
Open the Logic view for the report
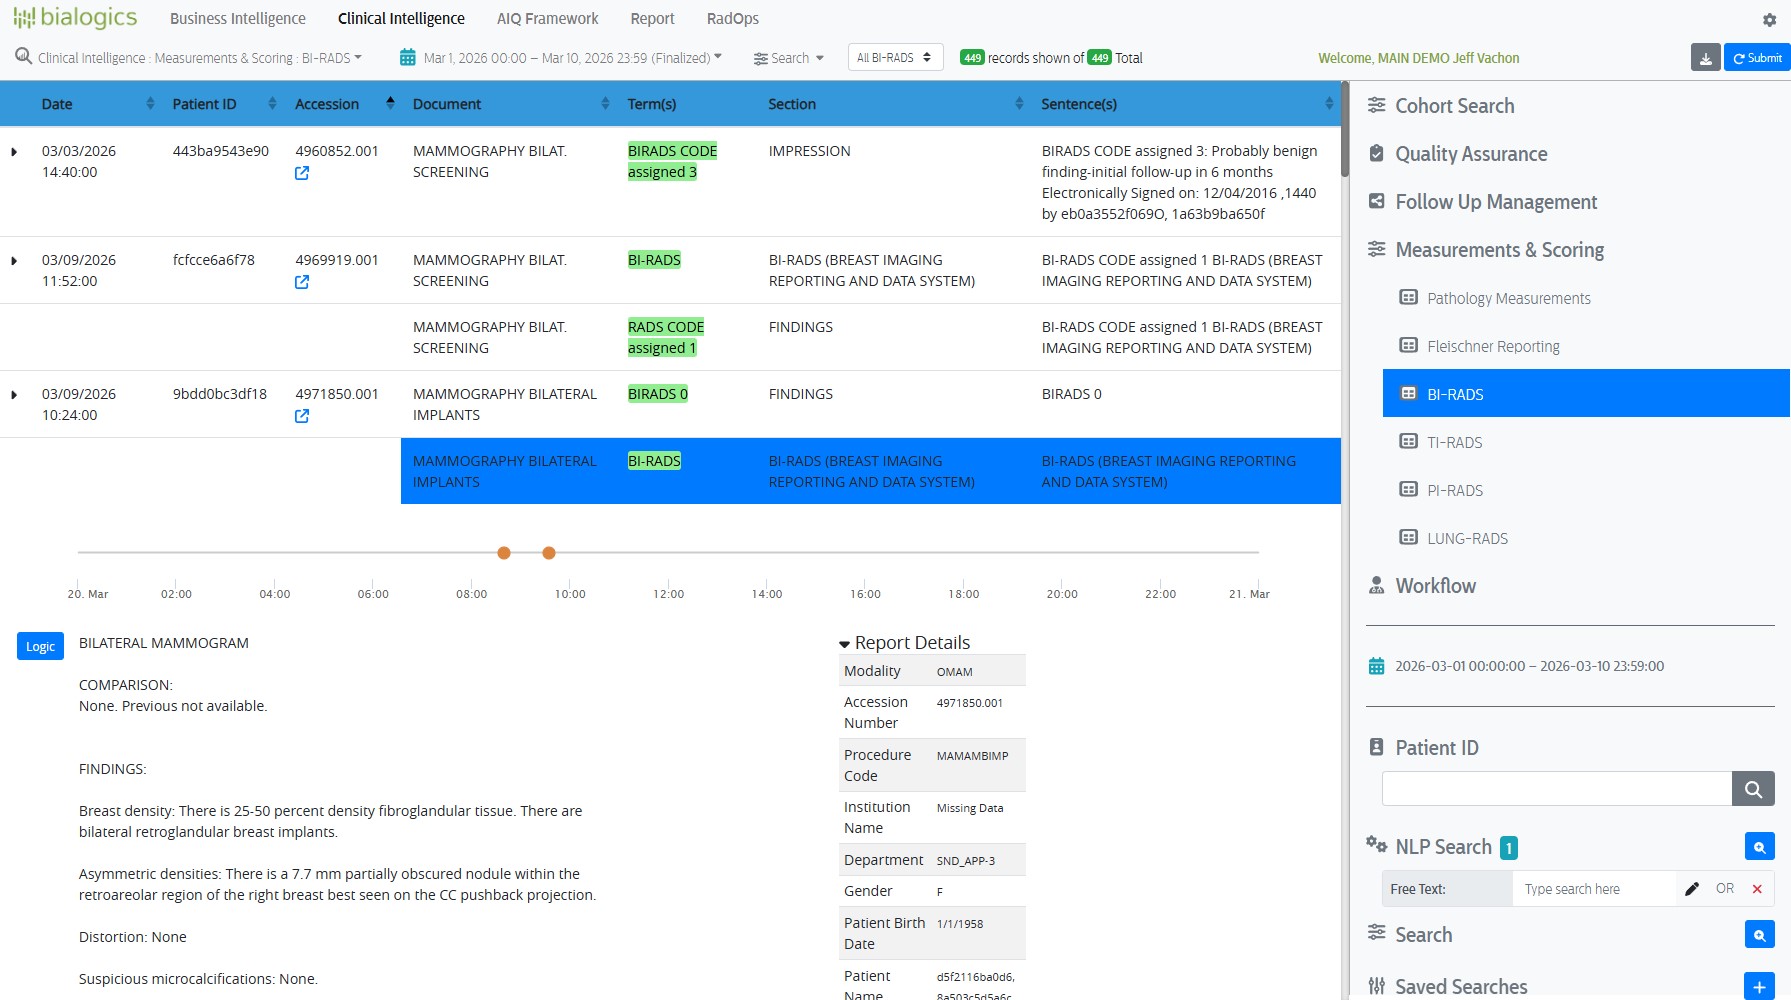40,646
